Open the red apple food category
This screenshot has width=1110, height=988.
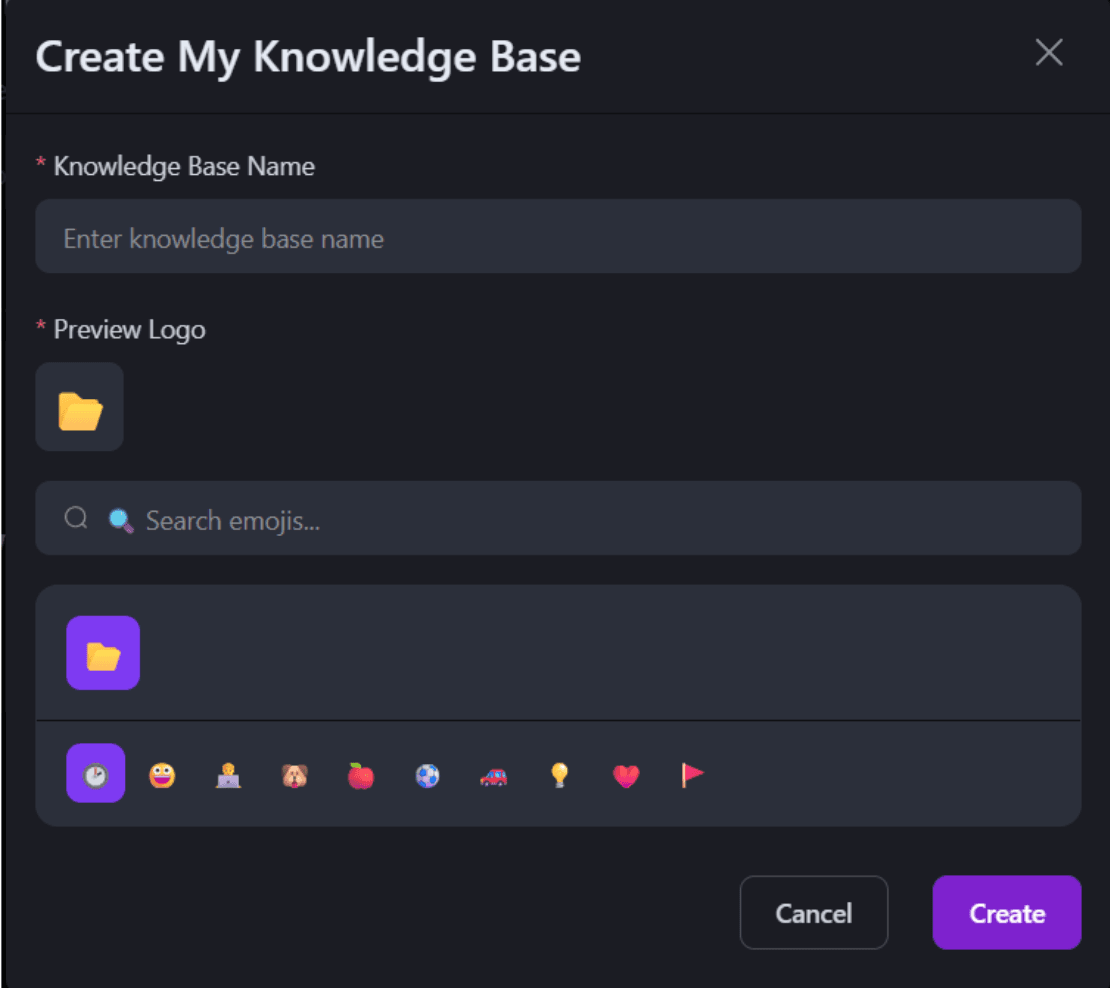360,775
